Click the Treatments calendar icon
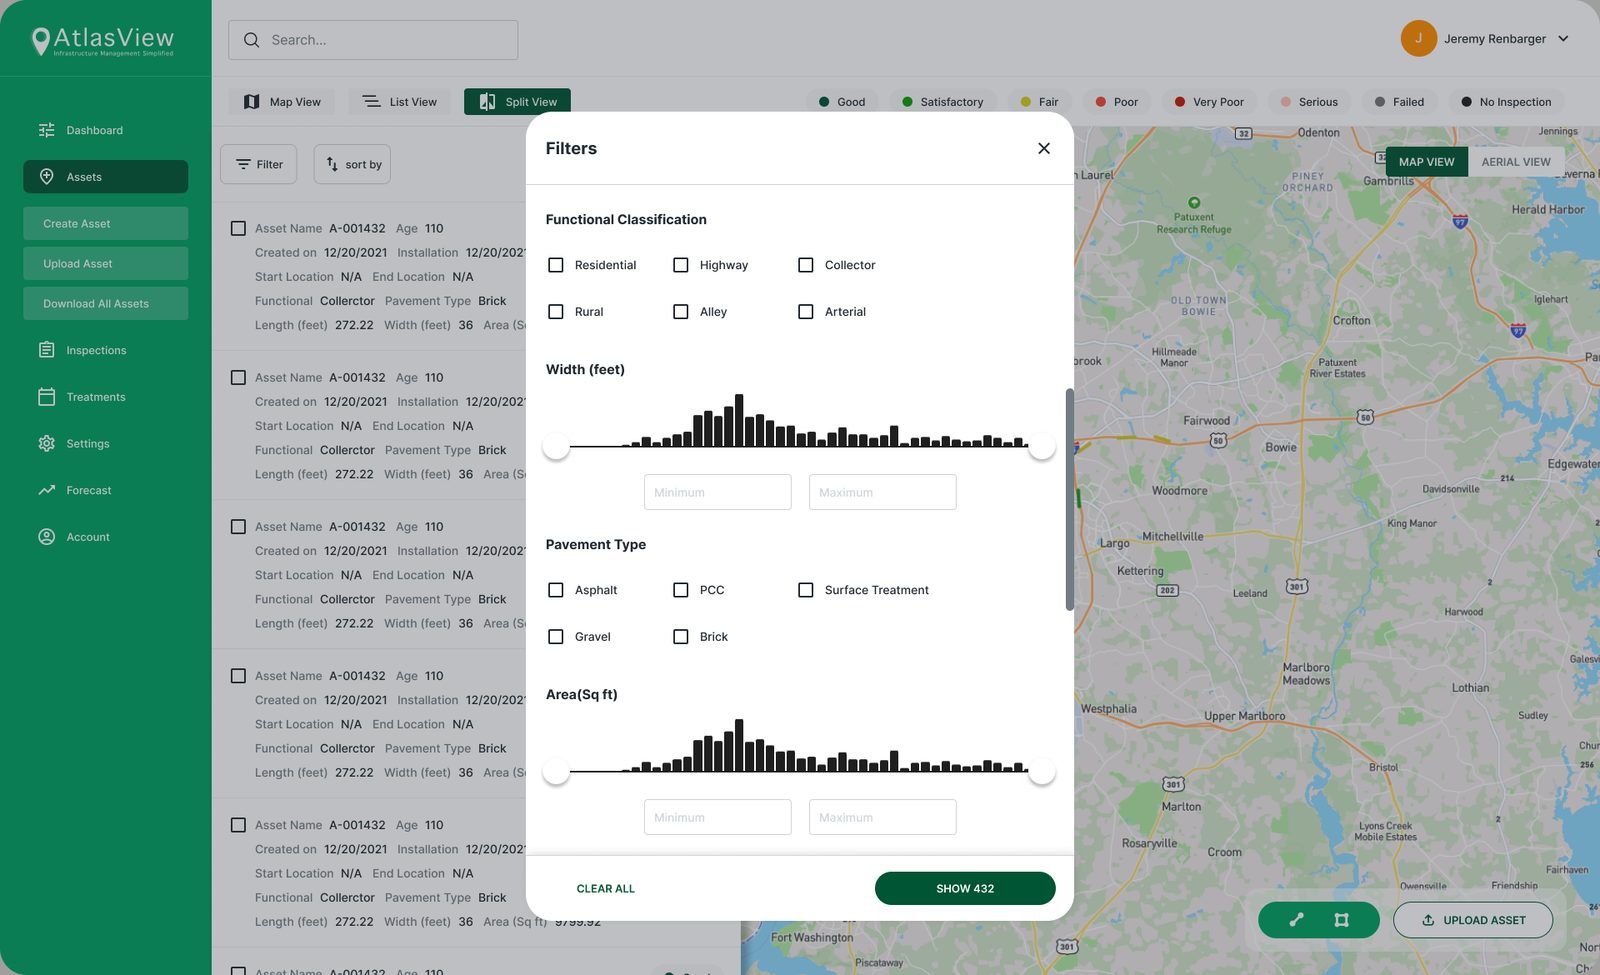 tap(47, 397)
